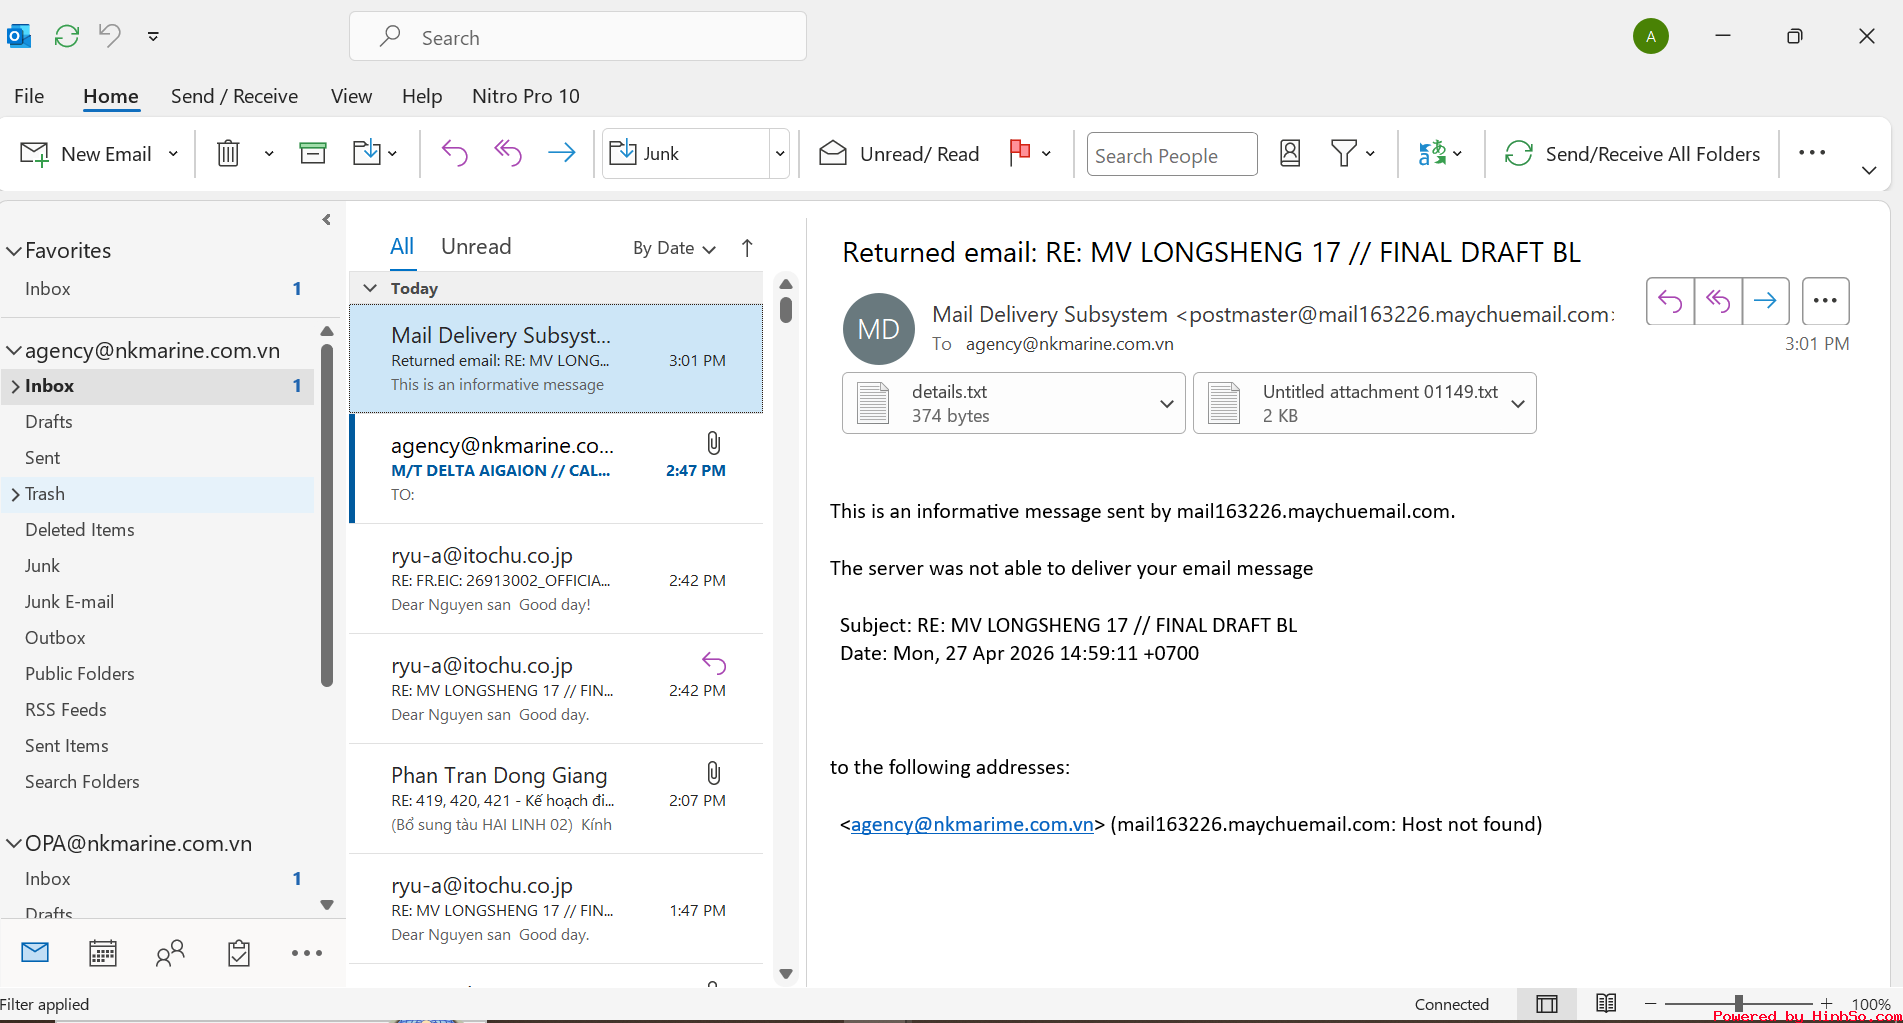Click the zoom slider handle
Screen dimensions: 1903x1023
tap(1739, 1003)
